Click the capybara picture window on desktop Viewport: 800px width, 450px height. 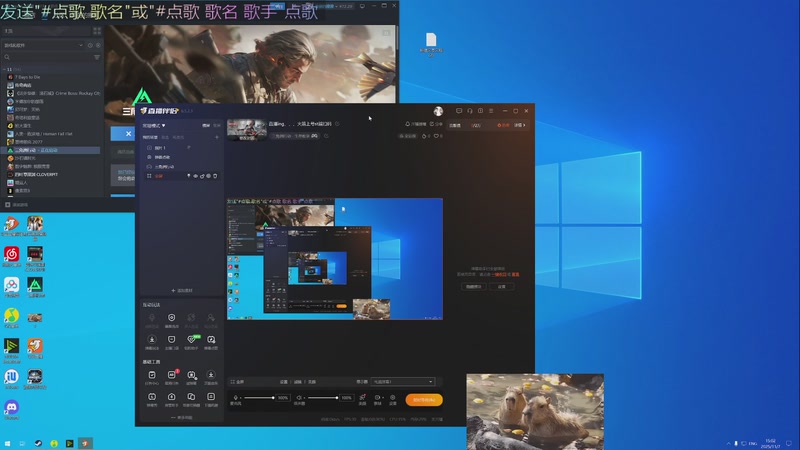[535, 412]
